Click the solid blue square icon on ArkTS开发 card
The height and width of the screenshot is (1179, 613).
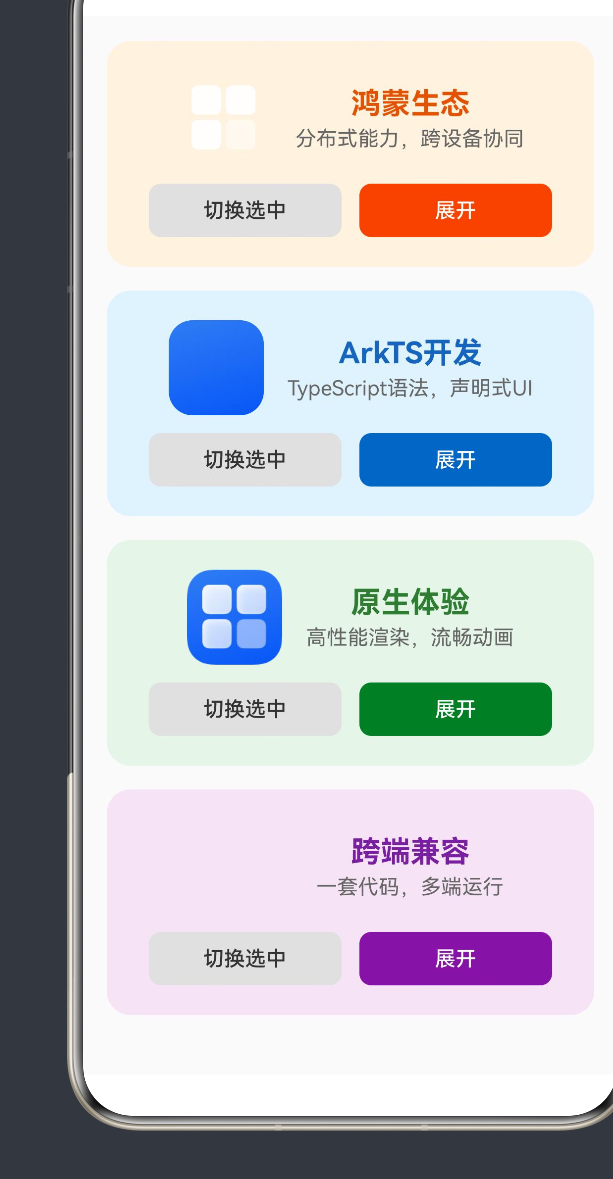pos(216,368)
